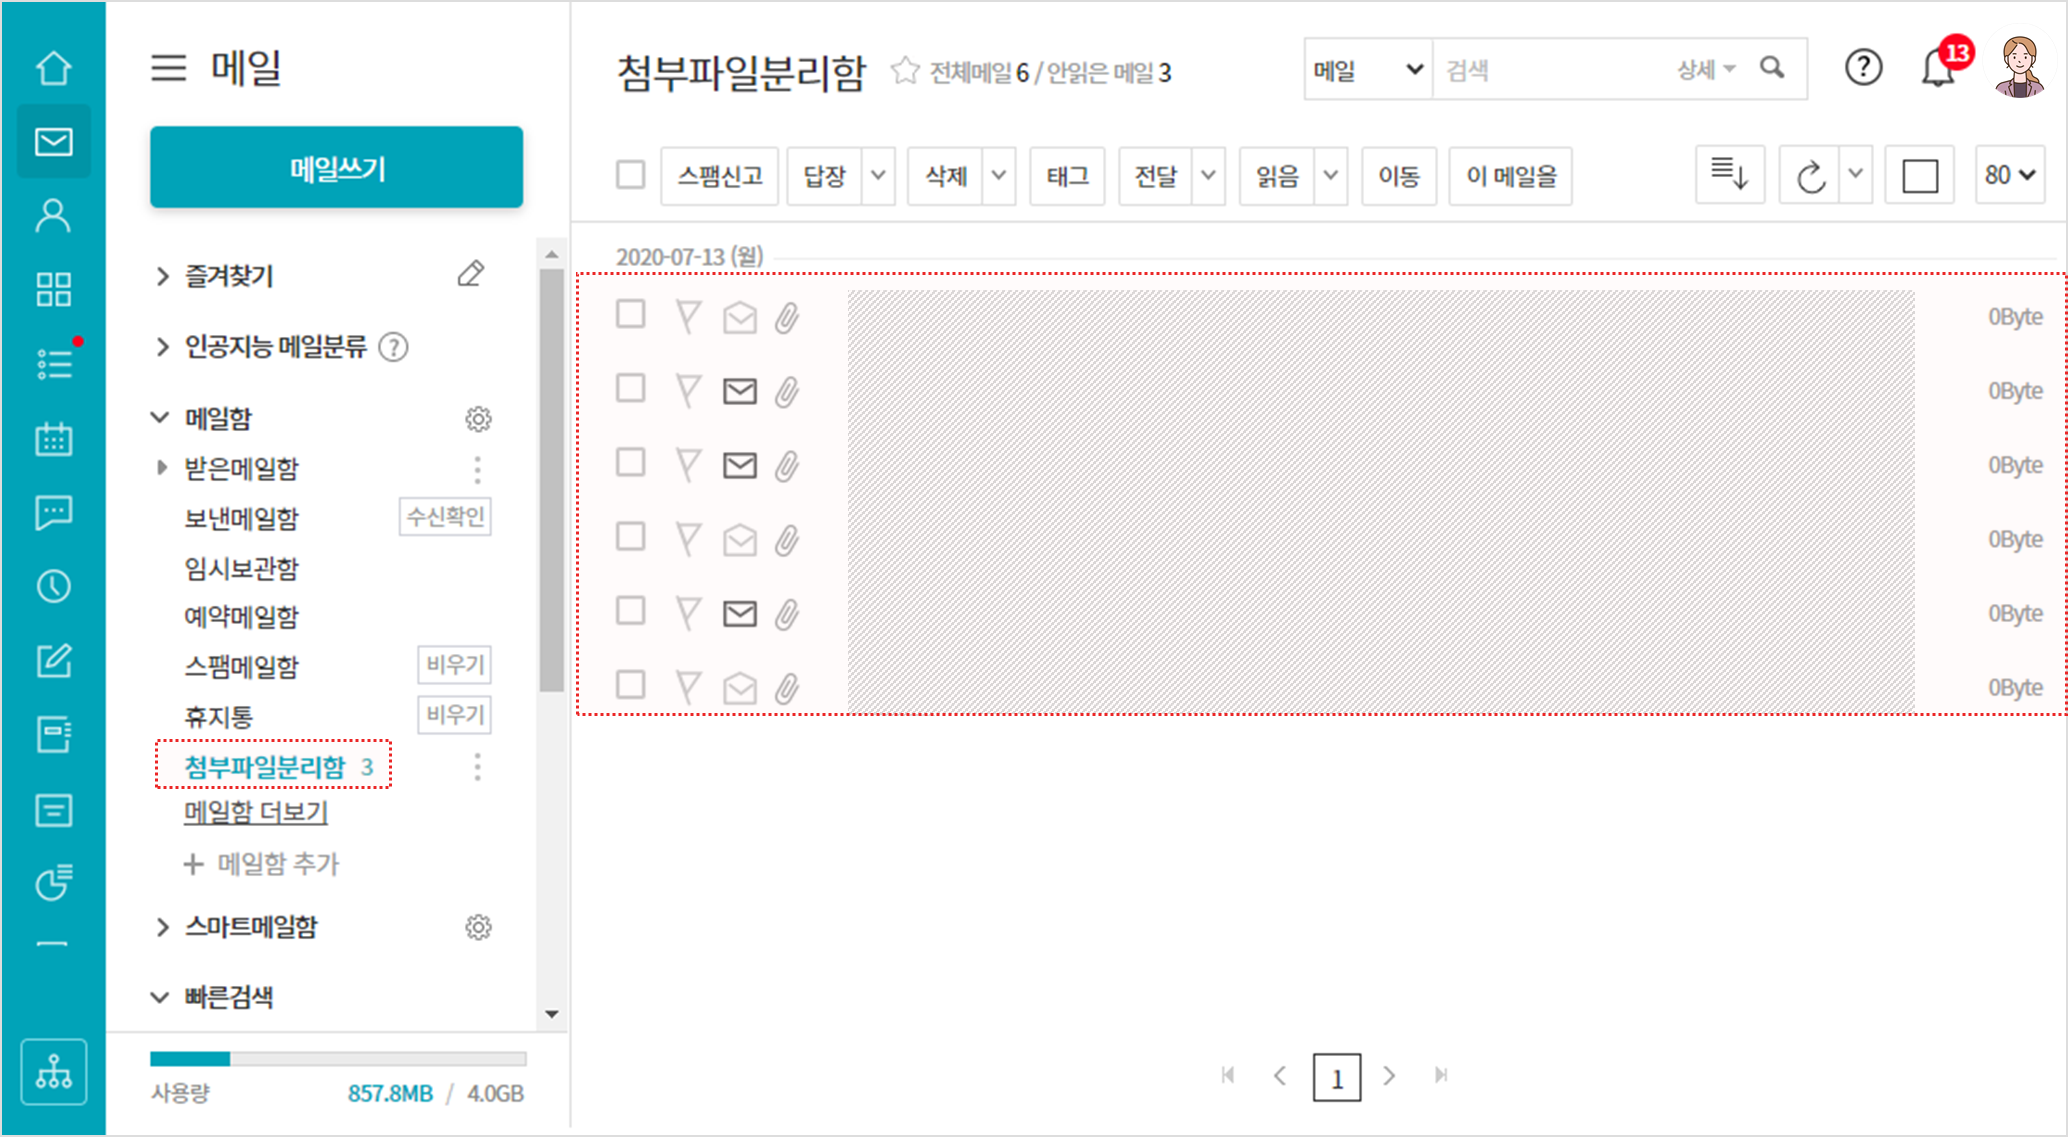
Task: Open 휴지통 mailbox
Action: (x=219, y=717)
